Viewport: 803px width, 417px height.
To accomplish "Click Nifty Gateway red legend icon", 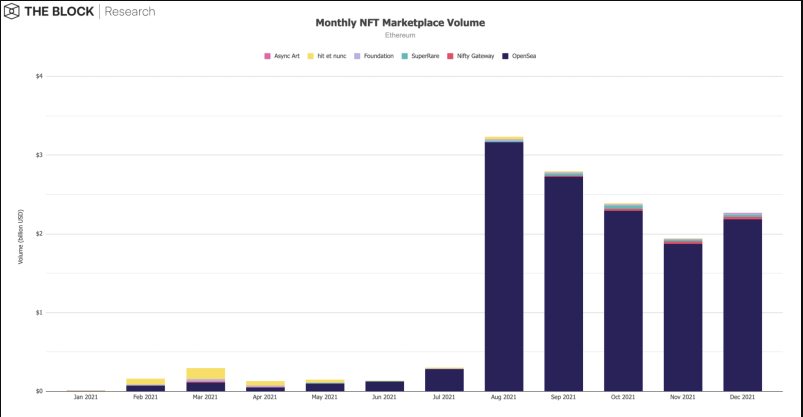I will [450, 56].
